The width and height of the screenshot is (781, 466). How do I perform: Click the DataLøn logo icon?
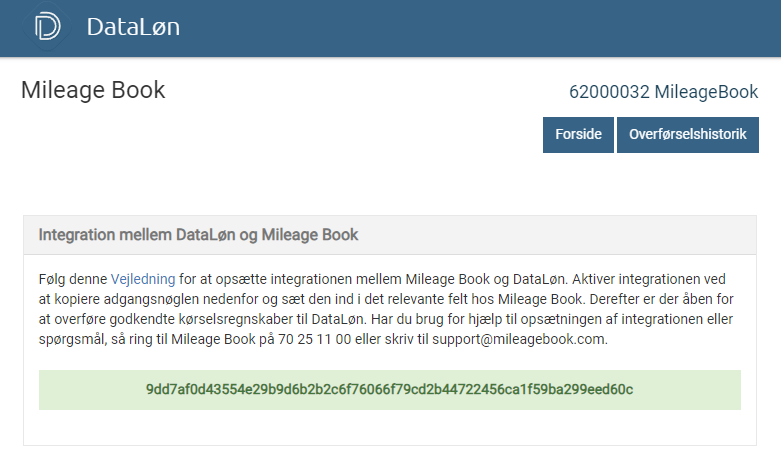pyautogui.click(x=47, y=26)
